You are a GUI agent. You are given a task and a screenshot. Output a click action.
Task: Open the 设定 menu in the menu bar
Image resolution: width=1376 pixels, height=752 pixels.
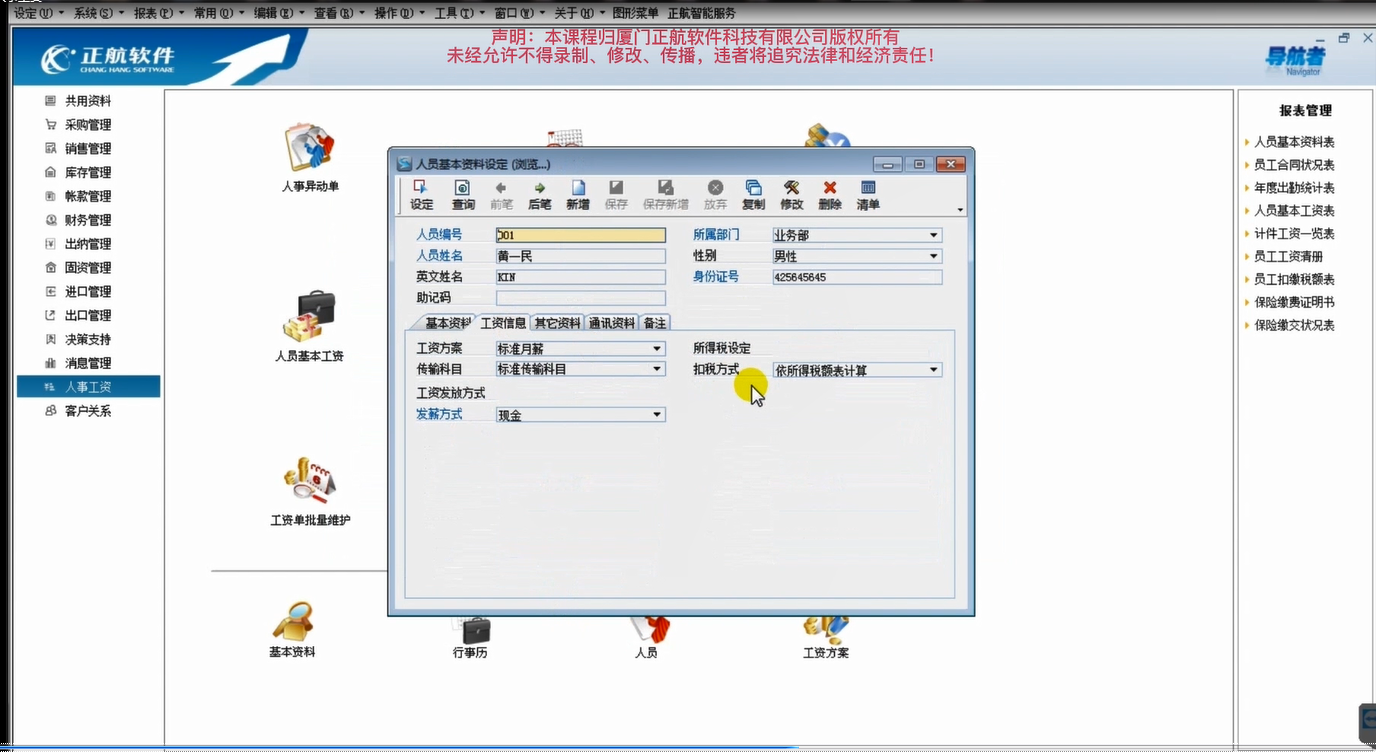tap(39, 13)
